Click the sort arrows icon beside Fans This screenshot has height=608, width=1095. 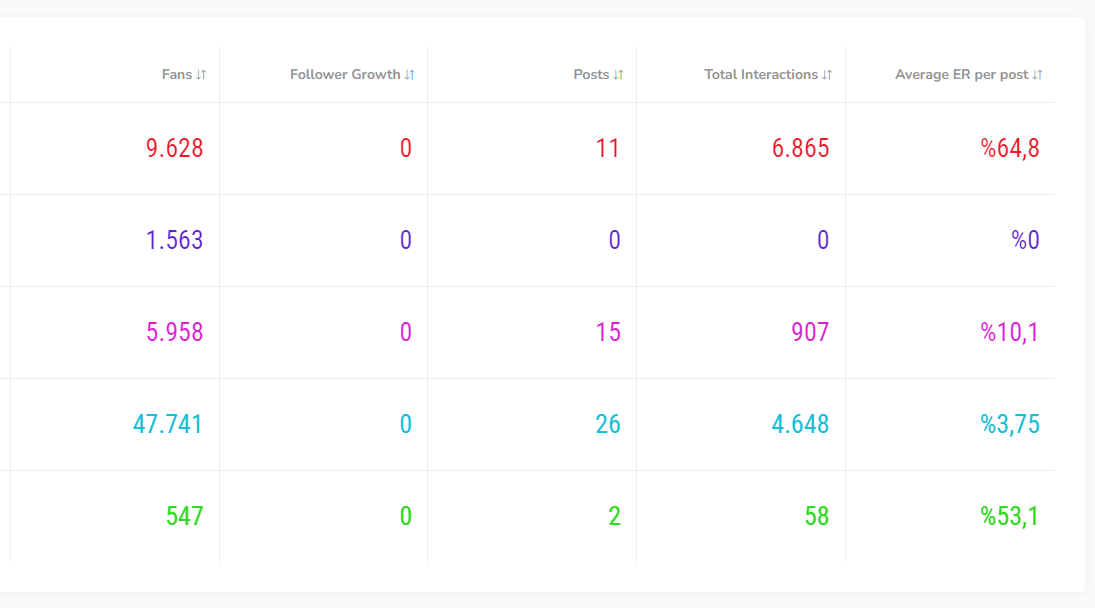tap(201, 75)
